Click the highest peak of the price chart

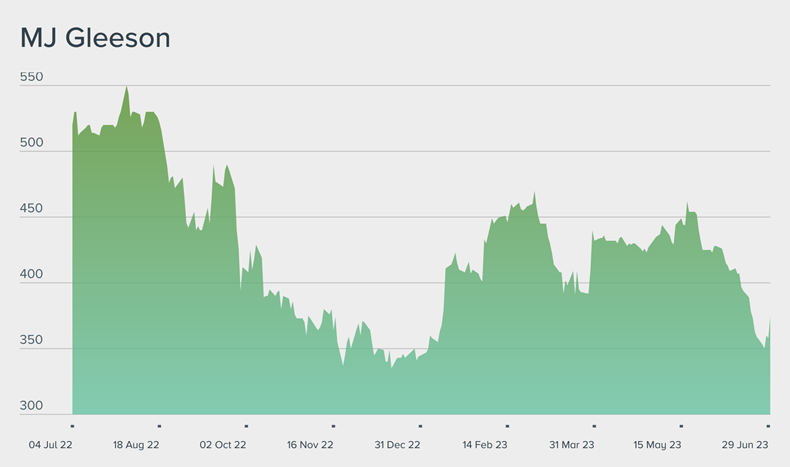pos(126,87)
